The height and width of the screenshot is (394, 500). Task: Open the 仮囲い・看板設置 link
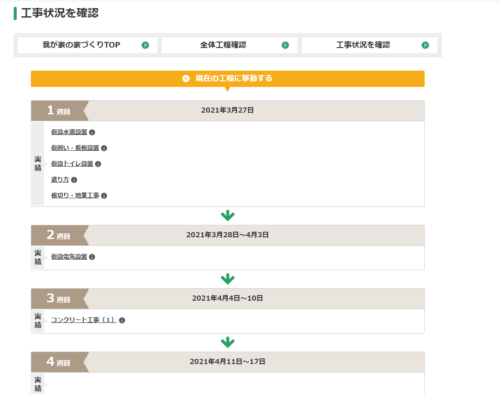click(75, 148)
